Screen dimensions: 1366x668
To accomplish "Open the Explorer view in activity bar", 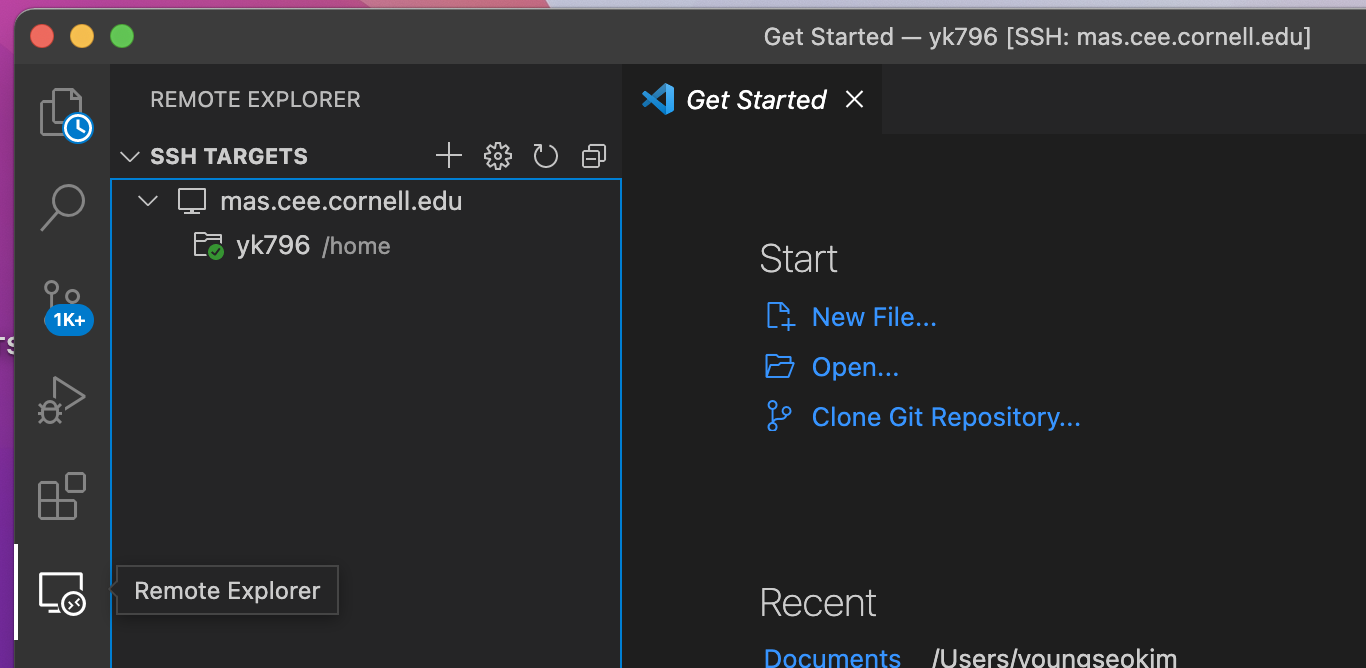I will [x=65, y=115].
